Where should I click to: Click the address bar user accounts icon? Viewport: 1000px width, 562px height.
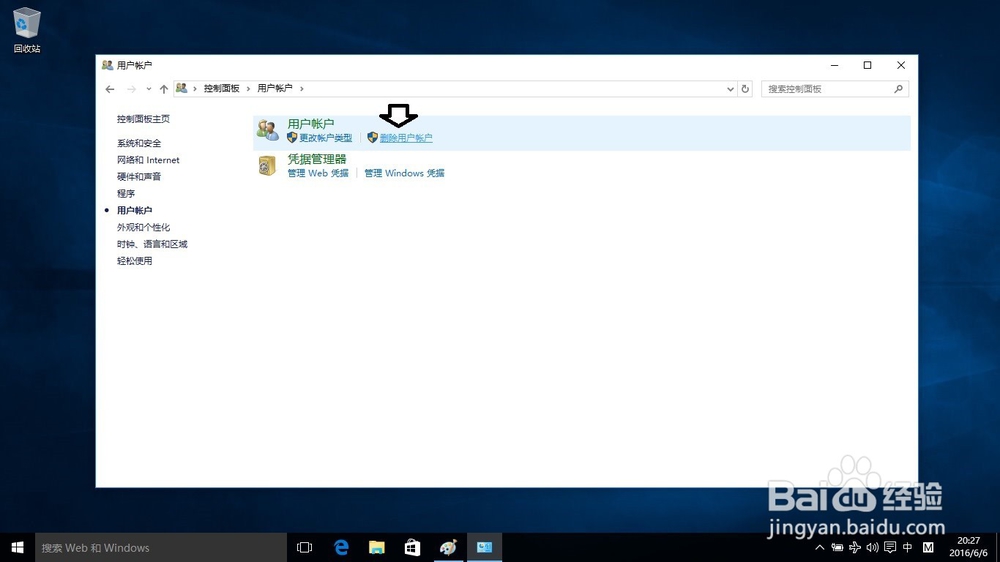[x=182, y=88]
